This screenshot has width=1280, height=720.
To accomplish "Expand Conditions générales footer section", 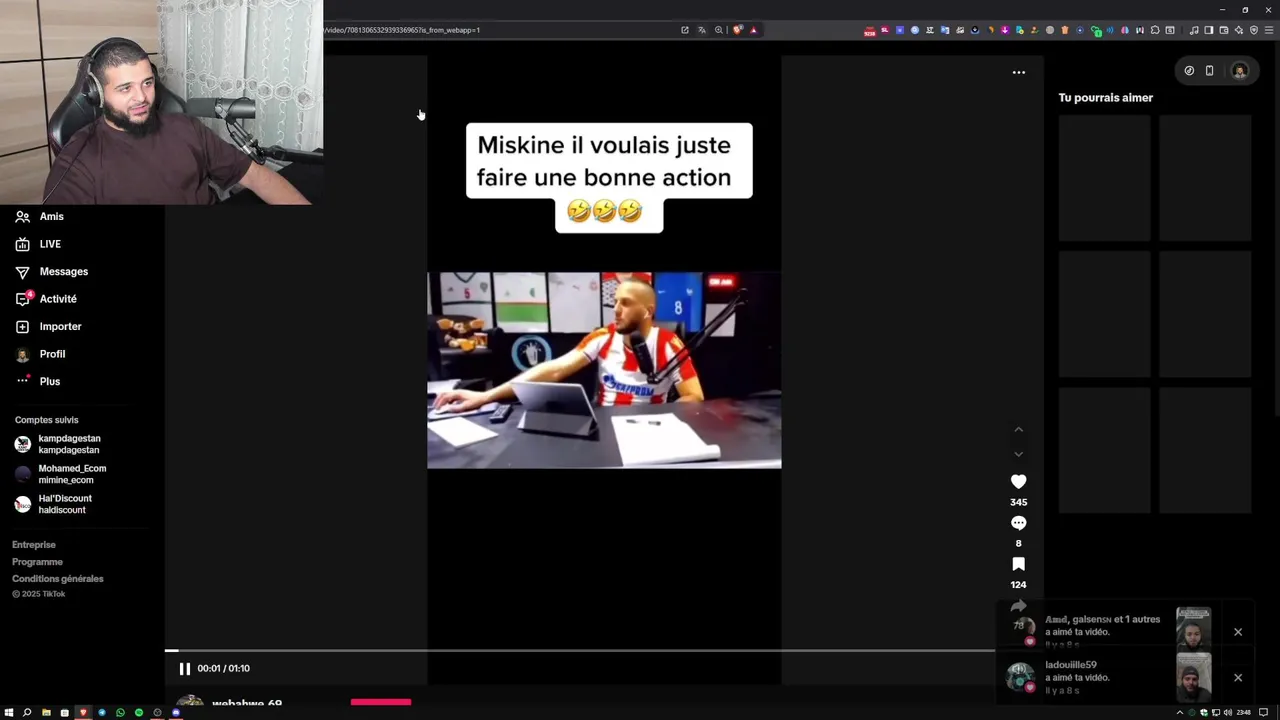I will pyautogui.click(x=58, y=579).
